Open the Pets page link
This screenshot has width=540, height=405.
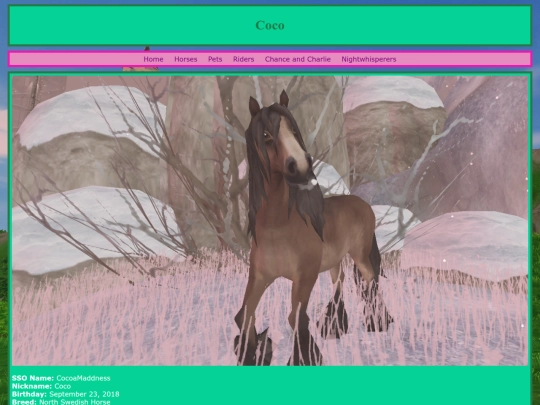point(215,59)
